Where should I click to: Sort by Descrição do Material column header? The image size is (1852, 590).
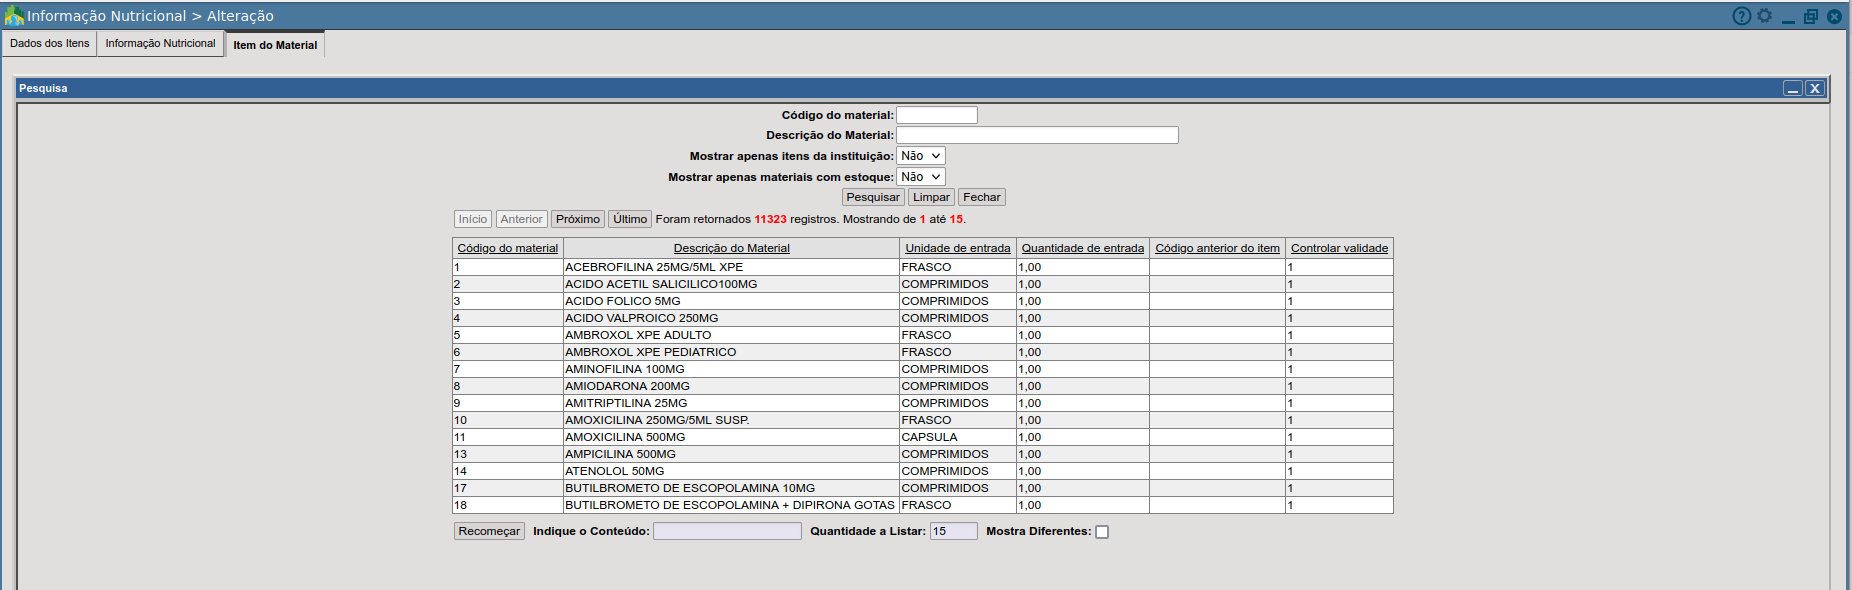click(731, 248)
